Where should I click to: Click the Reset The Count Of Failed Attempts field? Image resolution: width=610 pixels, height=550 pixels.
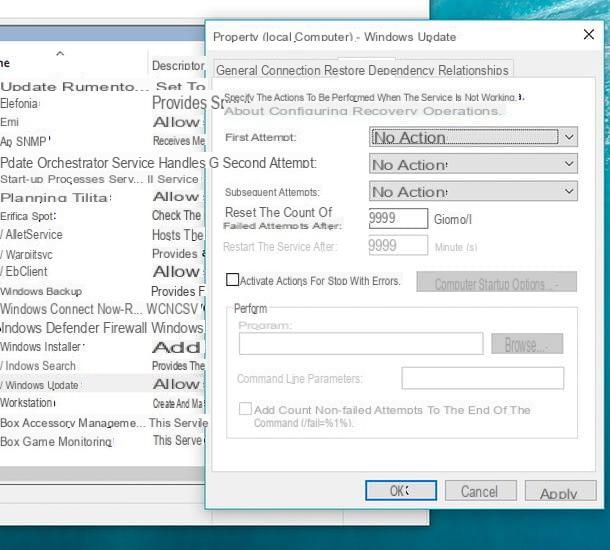(x=398, y=218)
